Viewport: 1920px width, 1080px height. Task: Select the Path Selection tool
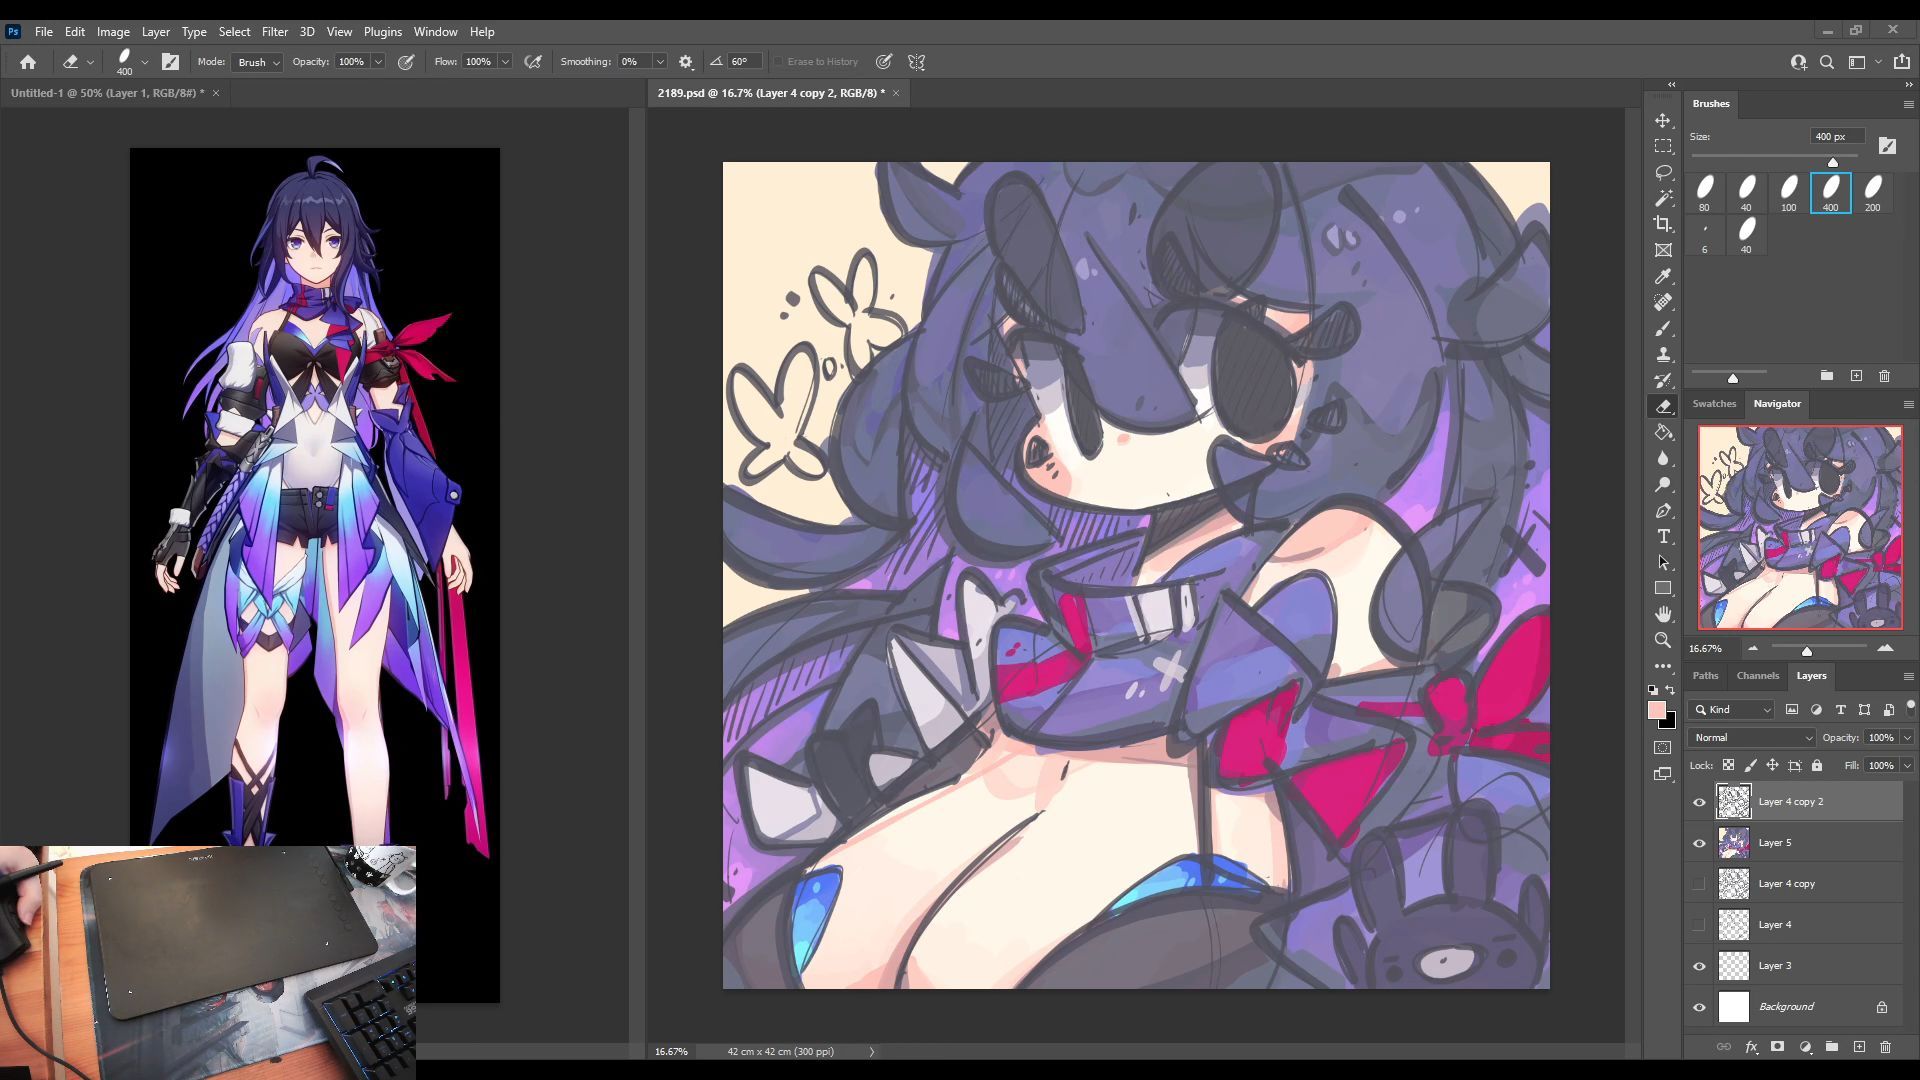point(1663,562)
